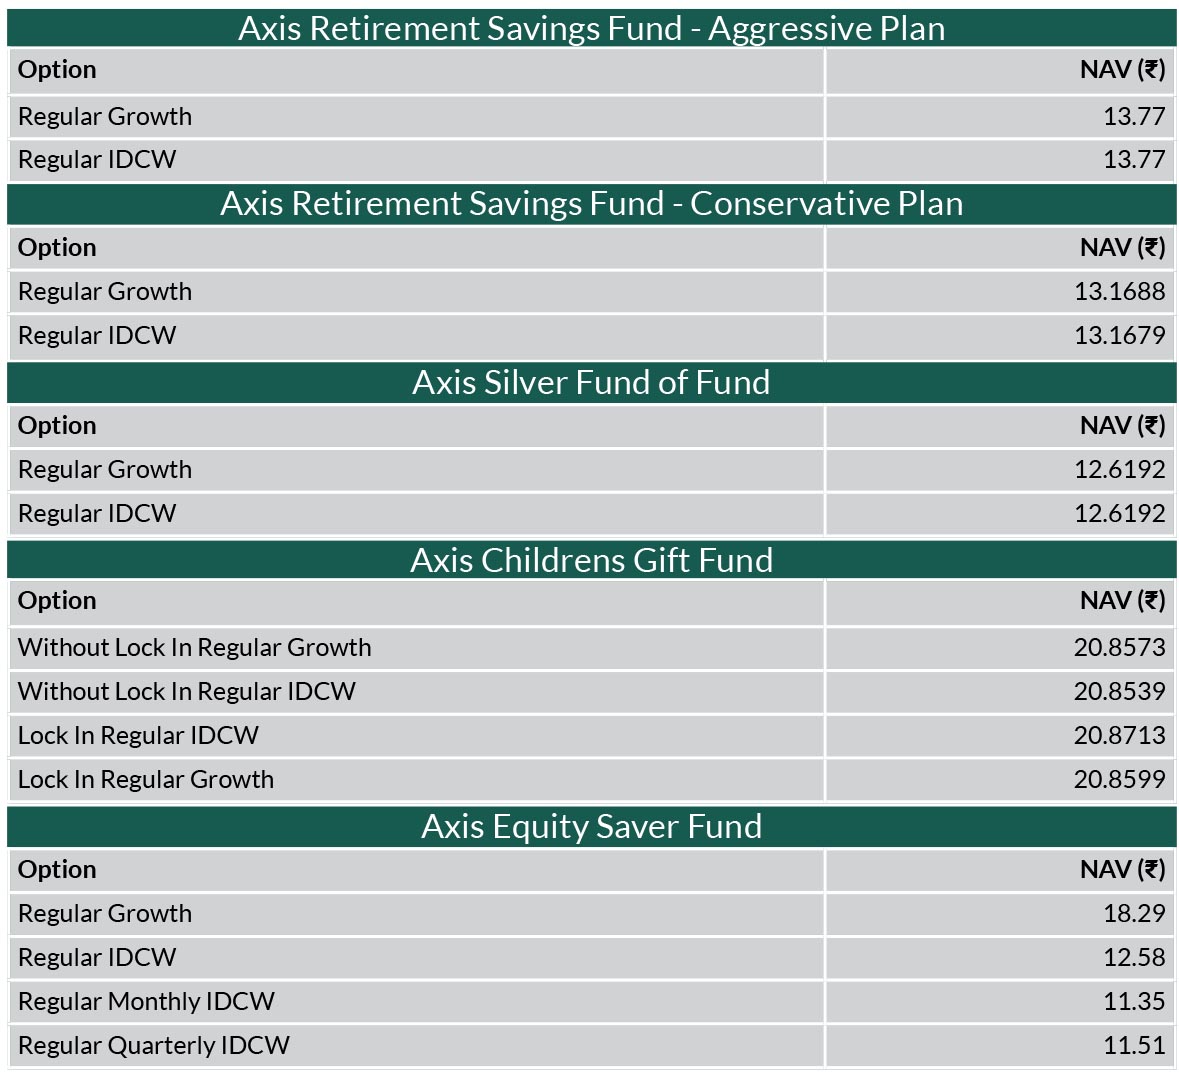The image size is (1179, 1073).
Task: Select Regular Growth label in Equity Saver Fund table
Action: [105, 913]
